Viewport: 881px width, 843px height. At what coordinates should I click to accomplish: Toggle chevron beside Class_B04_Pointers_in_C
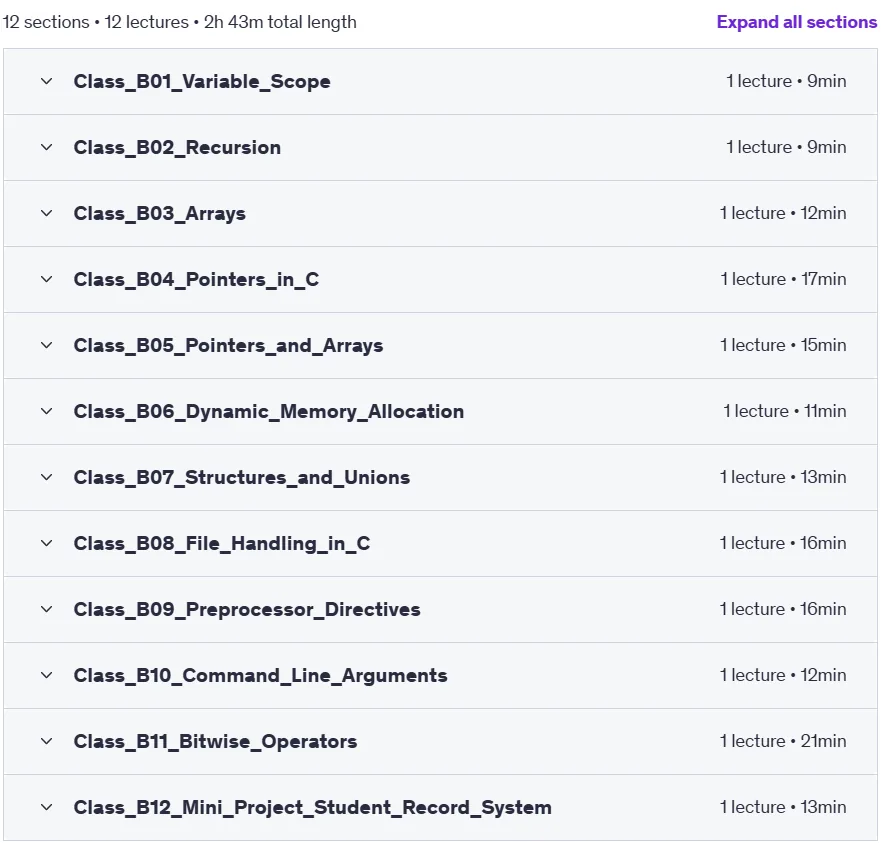pos(47,279)
